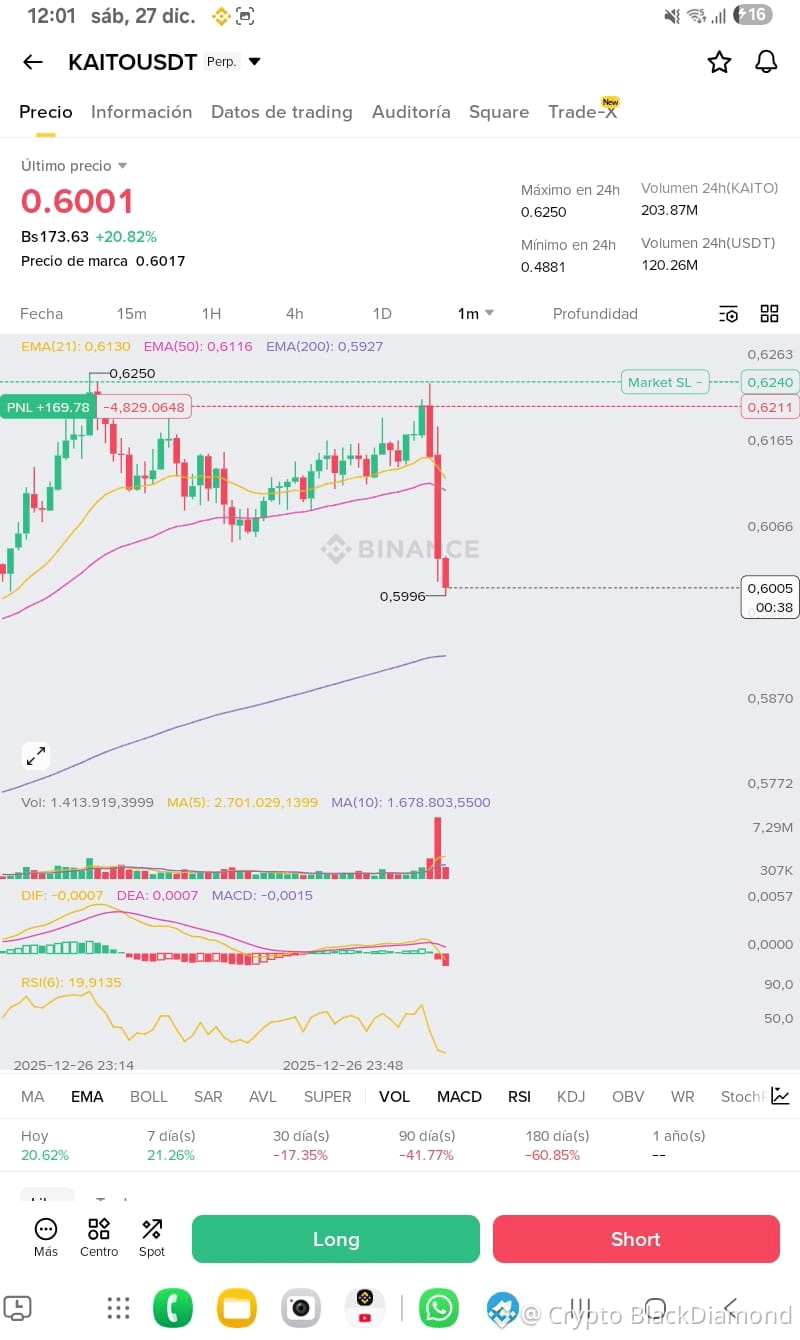Open Trade-X tab
This screenshot has width=800, height=1340.
(x=583, y=112)
